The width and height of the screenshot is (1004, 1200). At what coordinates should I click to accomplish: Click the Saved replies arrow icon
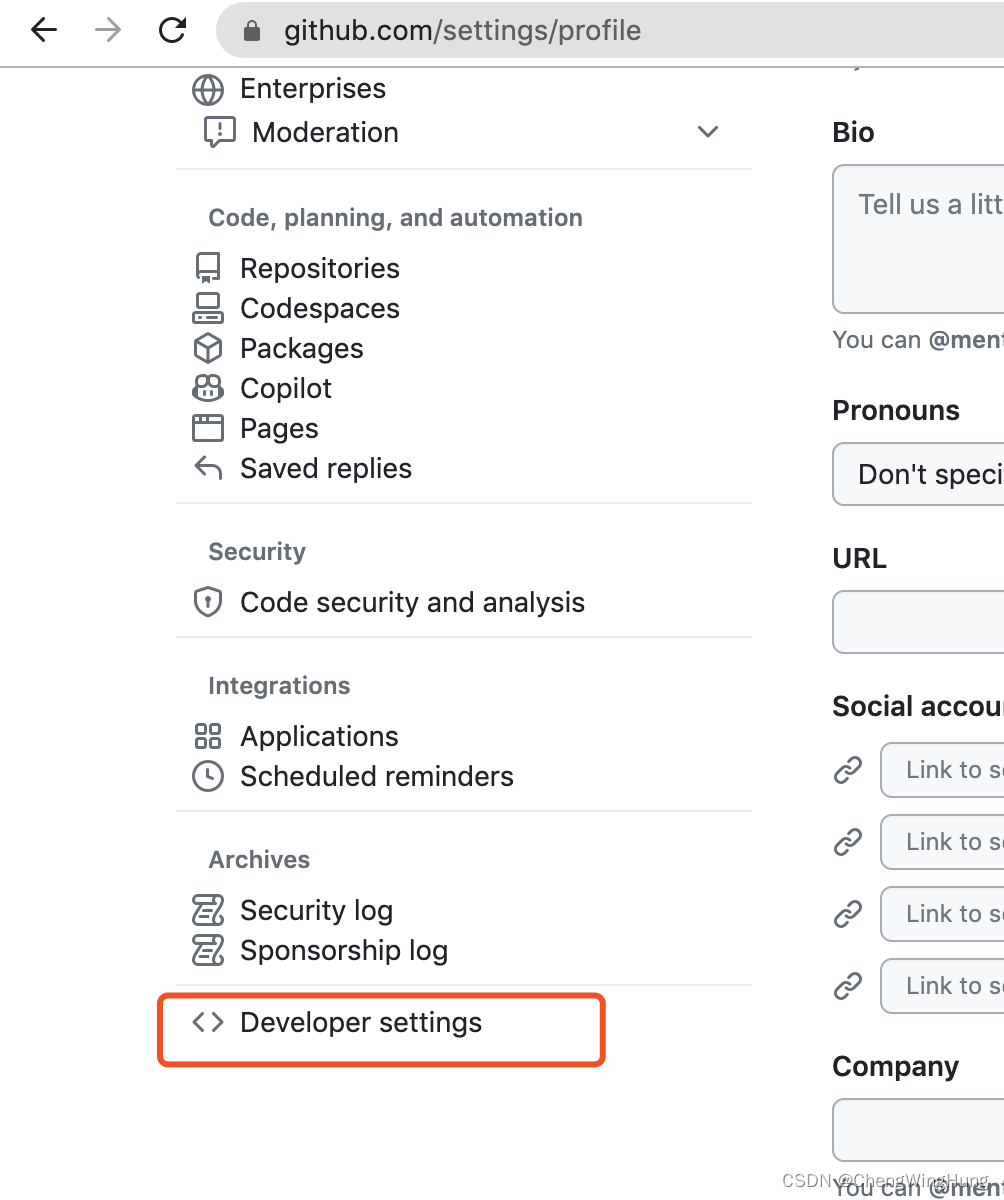tap(208, 468)
